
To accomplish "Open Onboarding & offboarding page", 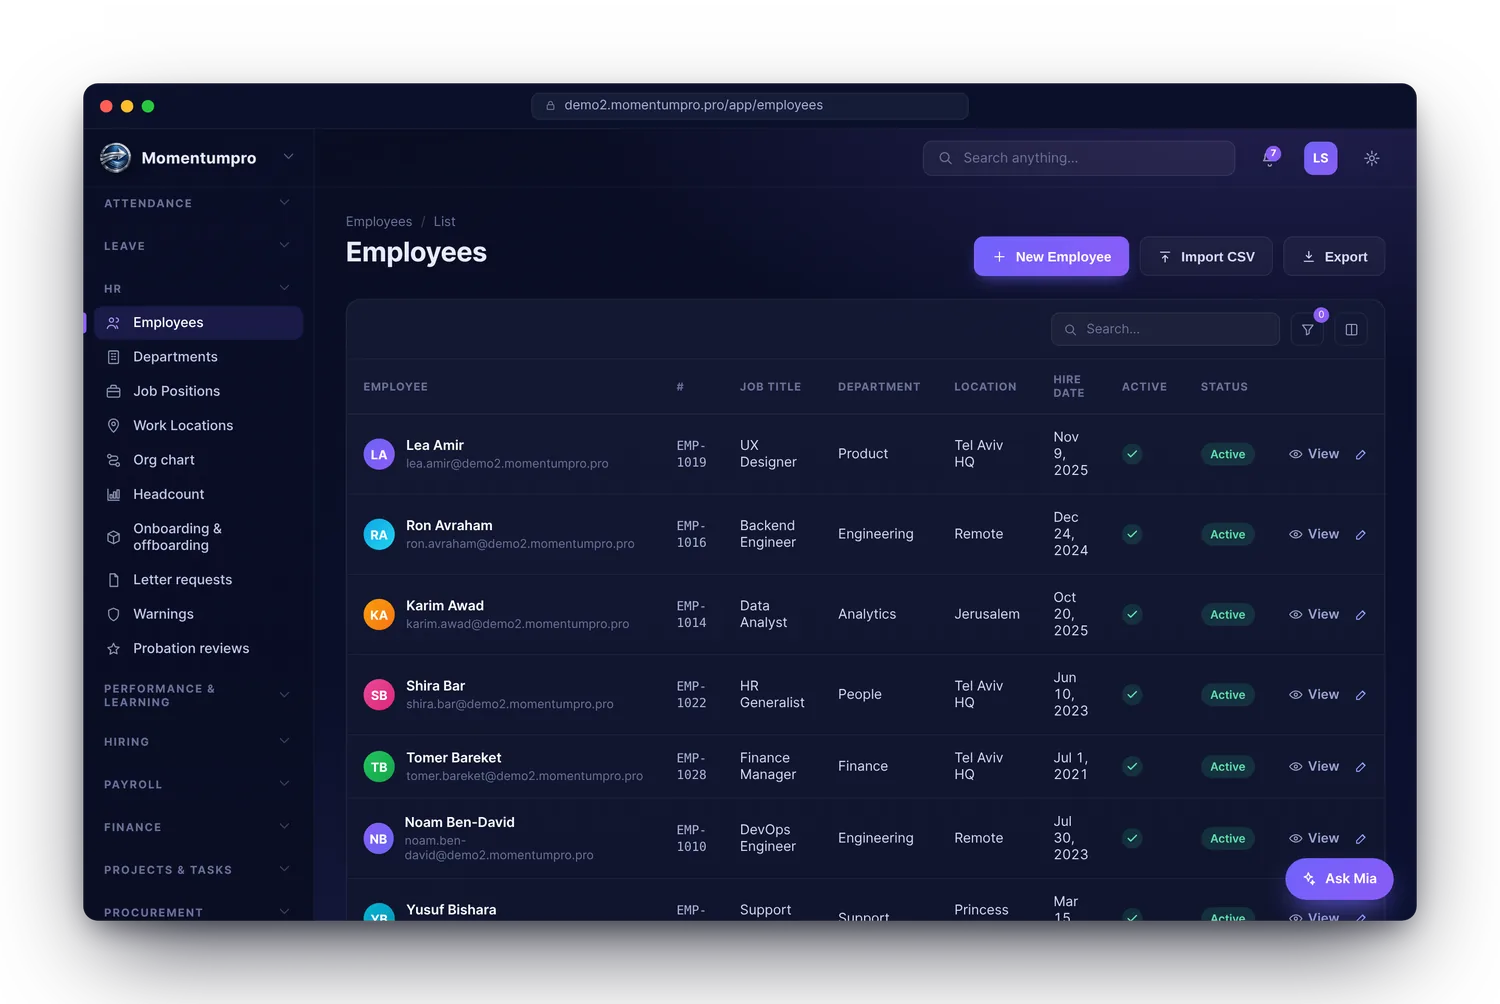I will [198, 537].
